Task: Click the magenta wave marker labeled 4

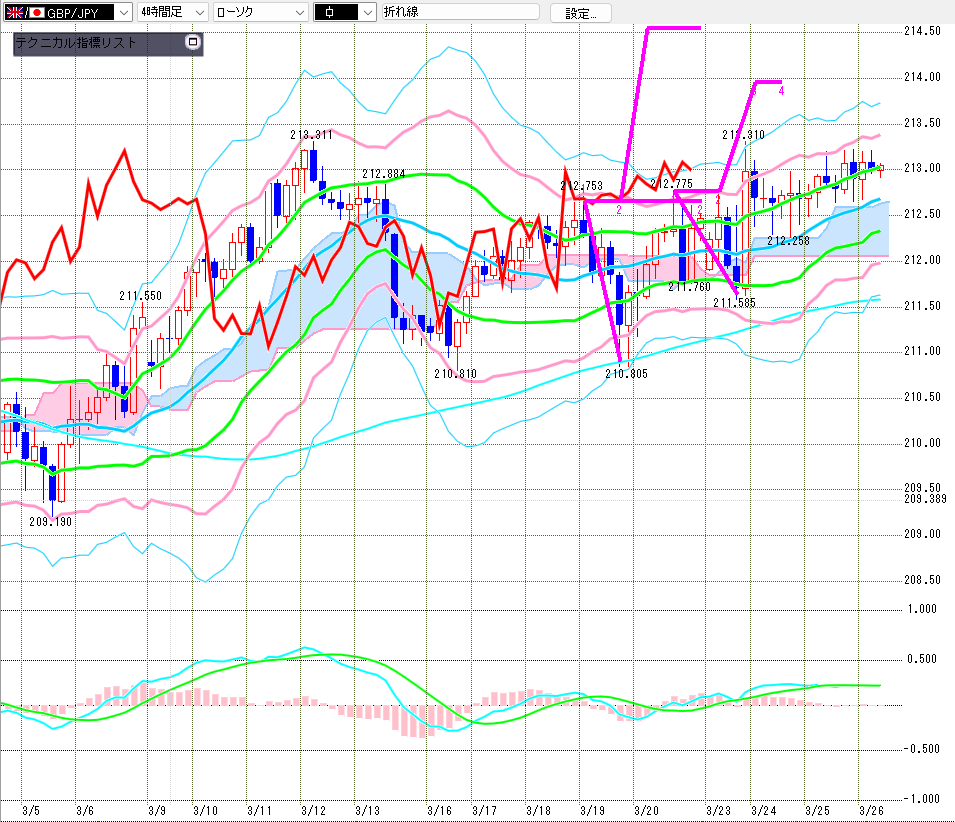Action: (781, 90)
